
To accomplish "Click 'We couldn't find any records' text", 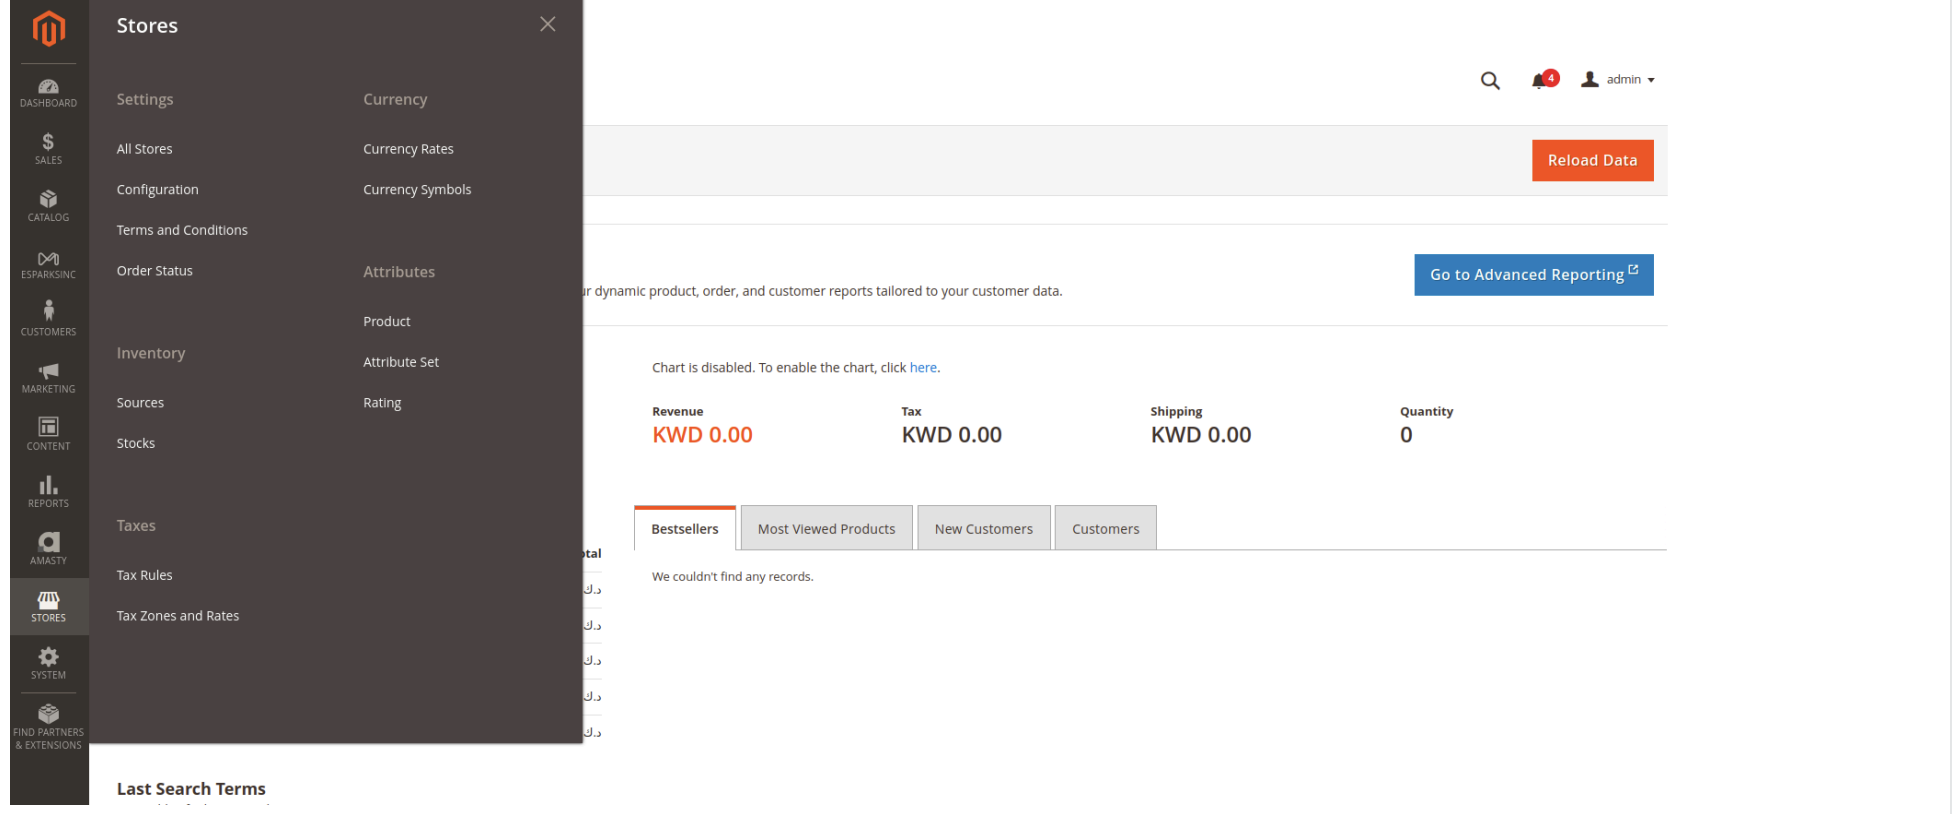I will click(x=732, y=577).
